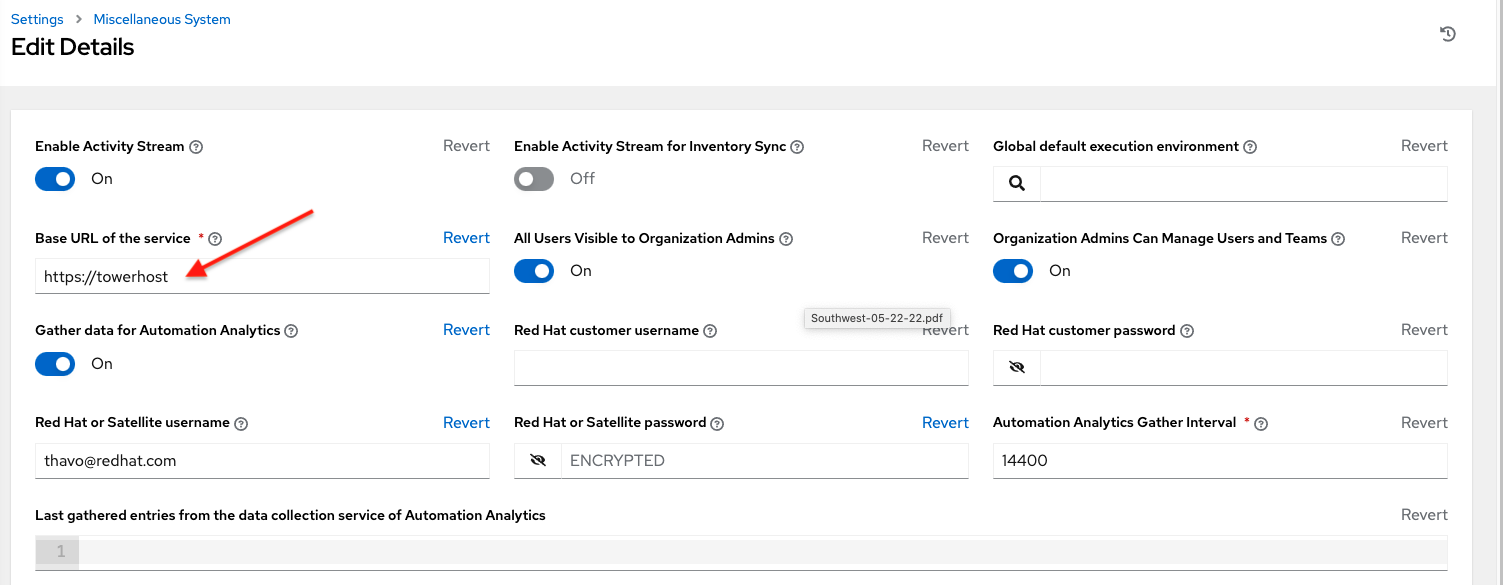
Task: Open the activity stream history icon
Action: click(1447, 34)
